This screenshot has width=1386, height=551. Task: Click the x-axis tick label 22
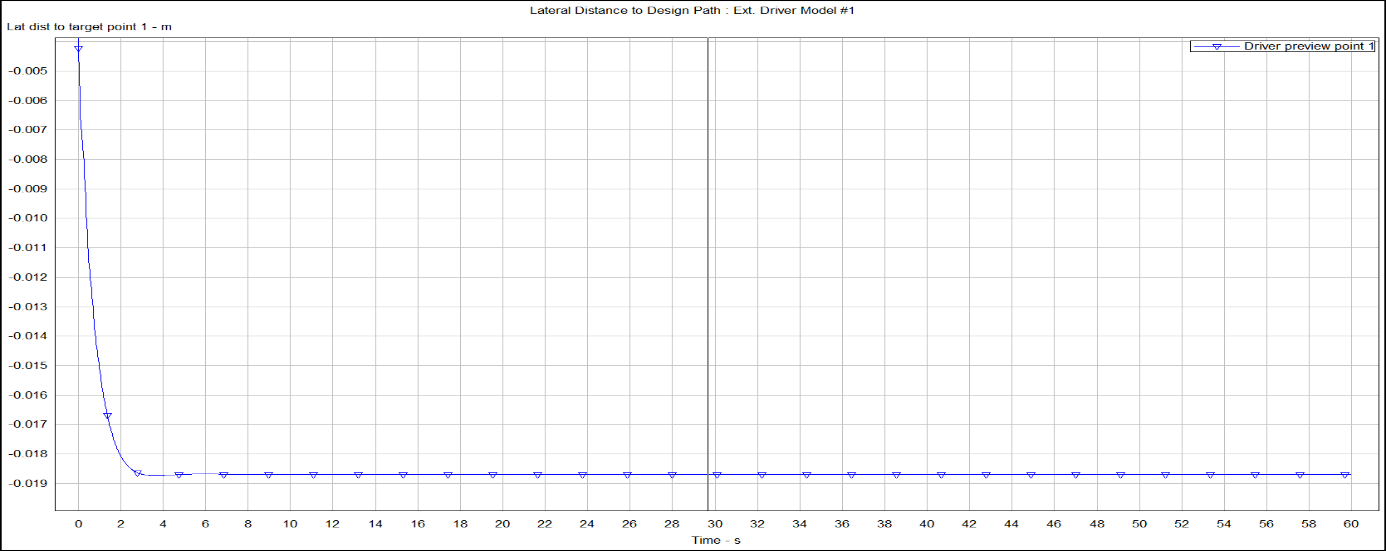click(x=545, y=523)
